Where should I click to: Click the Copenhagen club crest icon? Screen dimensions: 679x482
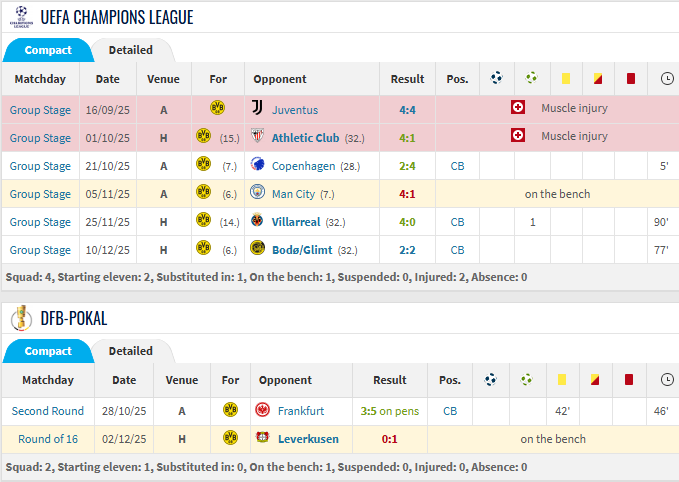click(x=257, y=164)
